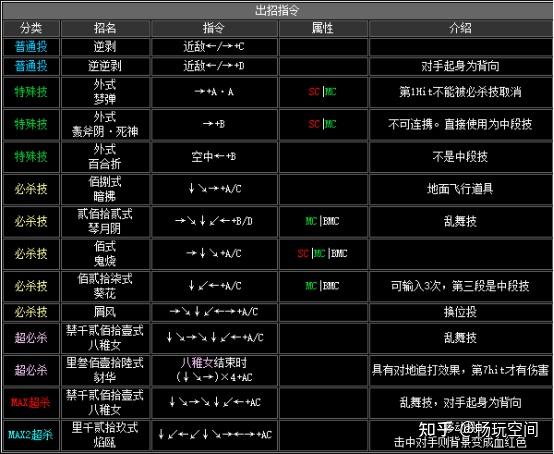Select the move name 外式 梦弹
The height and width of the screenshot is (454, 554).
105,92
